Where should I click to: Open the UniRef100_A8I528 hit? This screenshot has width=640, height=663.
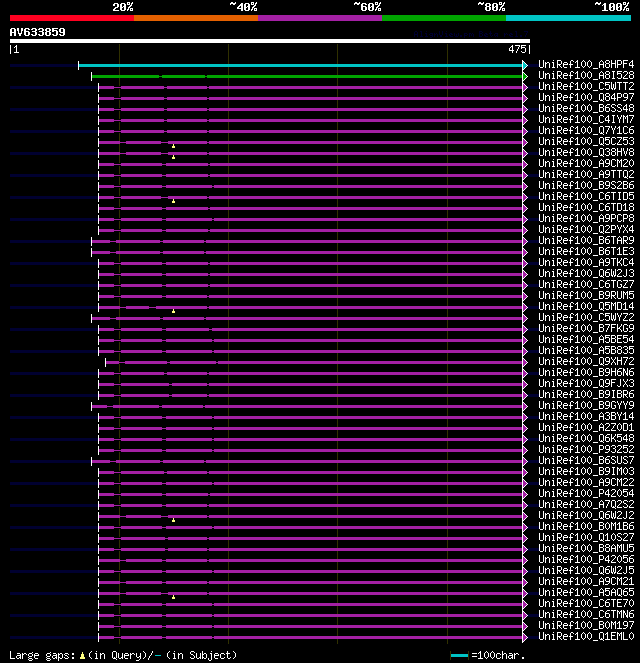[586, 75]
